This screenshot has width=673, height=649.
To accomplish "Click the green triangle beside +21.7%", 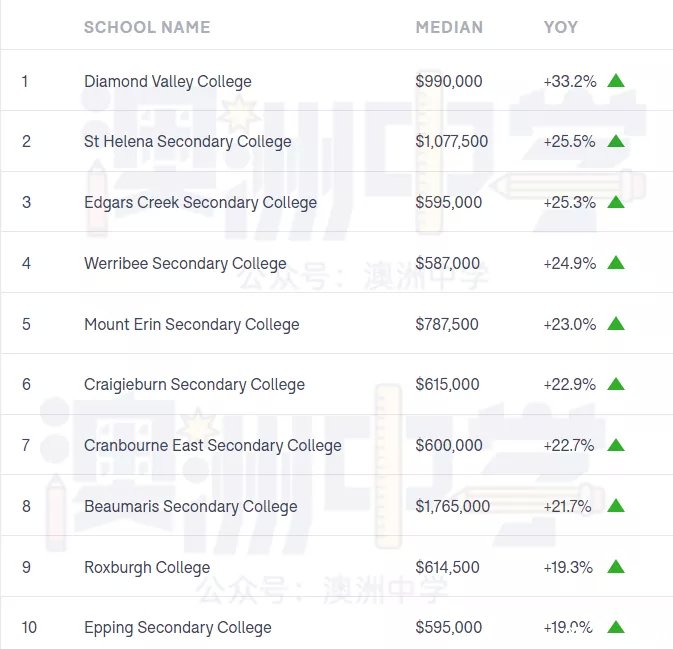I will click(x=616, y=506).
